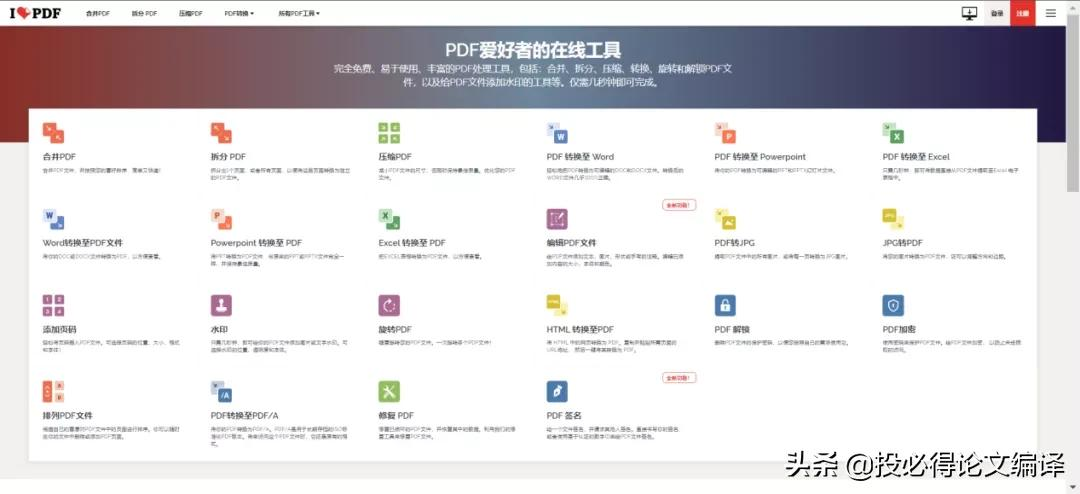Click the 登录 login button
1080x494 pixels.
[997, 13]
